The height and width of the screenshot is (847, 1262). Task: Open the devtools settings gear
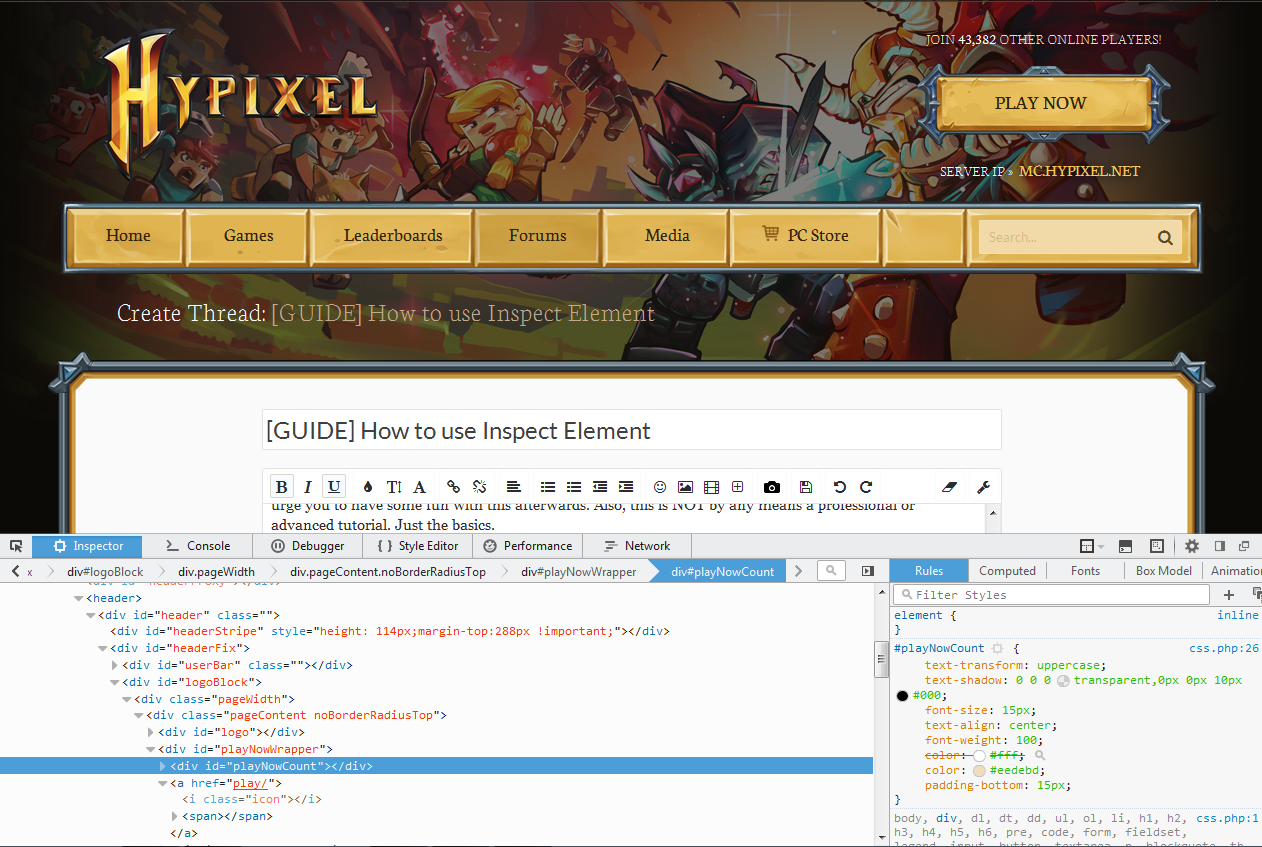click(1192, 546)
